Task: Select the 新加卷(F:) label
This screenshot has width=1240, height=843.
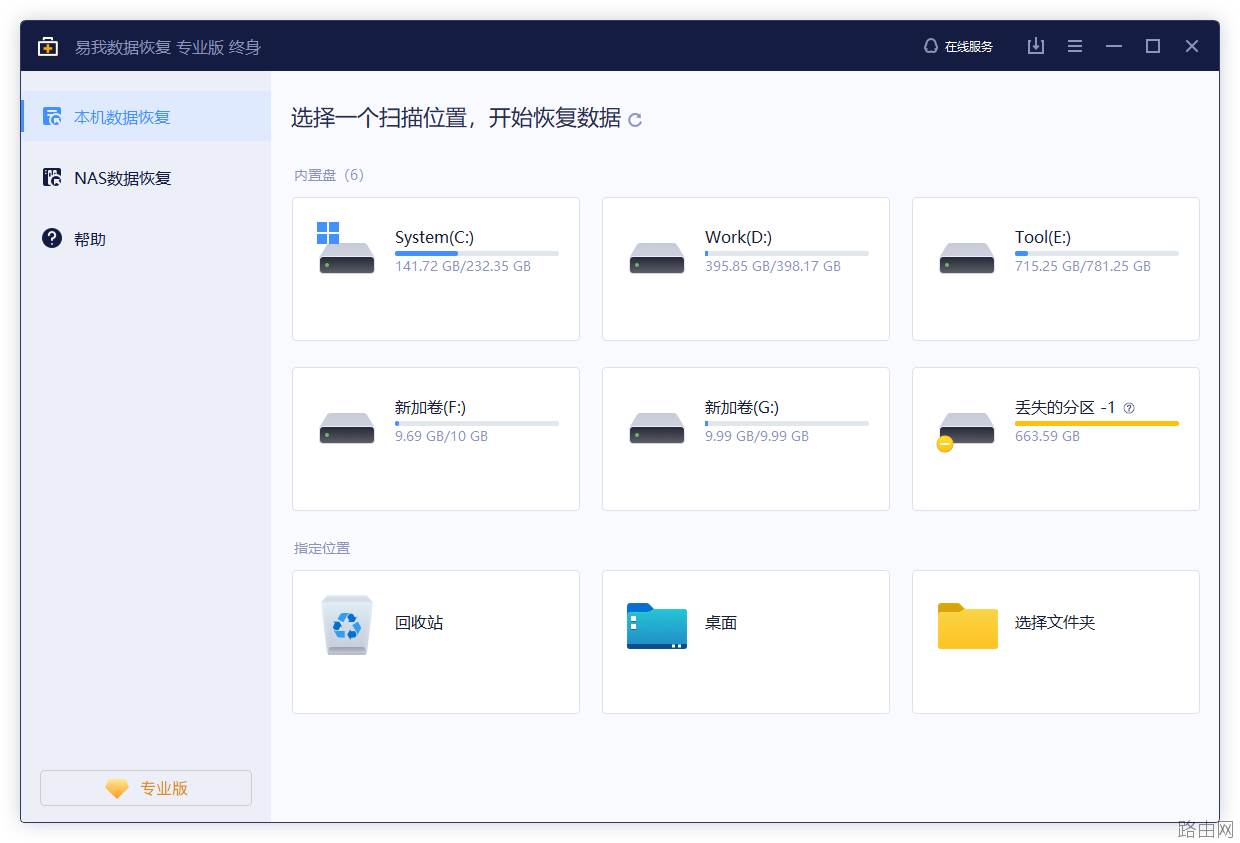Action: coord(430,407)
